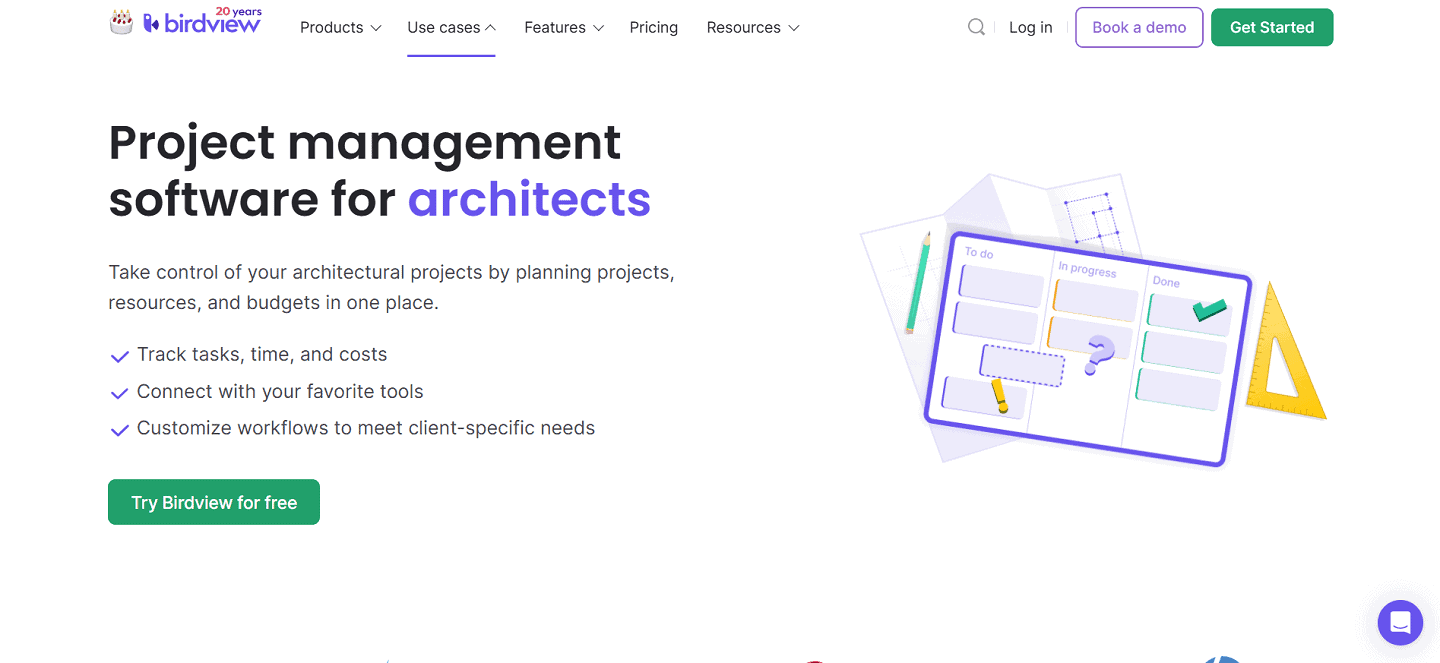Click the Get Started button

pos(1272,27)
